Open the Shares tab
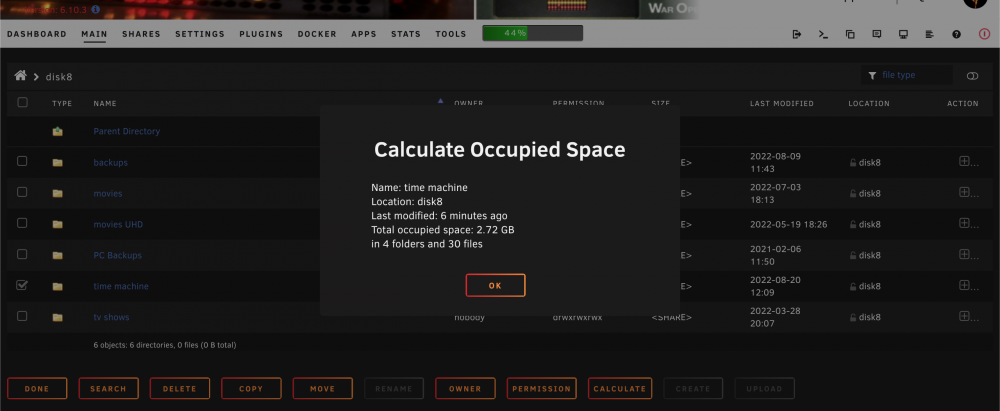 click(142, 34)
